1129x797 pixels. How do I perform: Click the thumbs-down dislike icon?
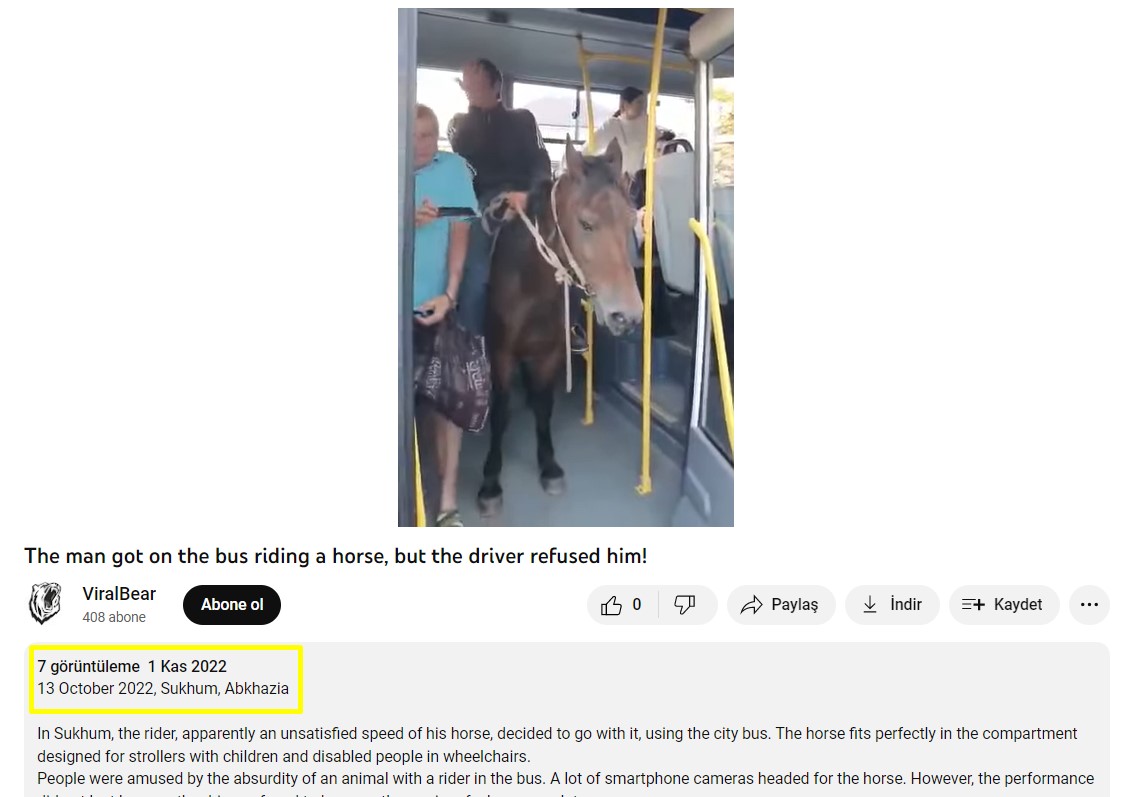point(685,605)
